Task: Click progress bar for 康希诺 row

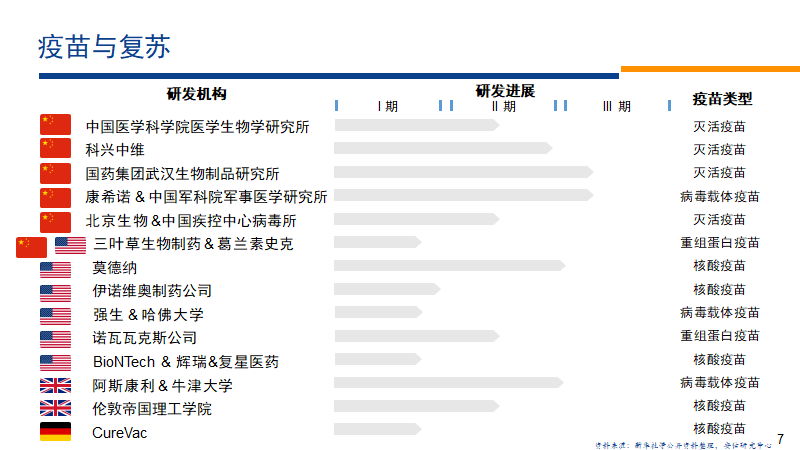Action: pos(464,195)
